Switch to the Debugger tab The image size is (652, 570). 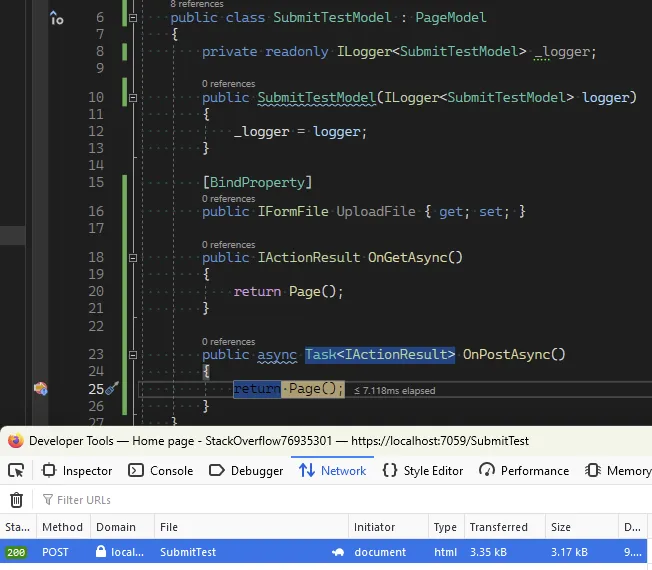tap(246, 471)
